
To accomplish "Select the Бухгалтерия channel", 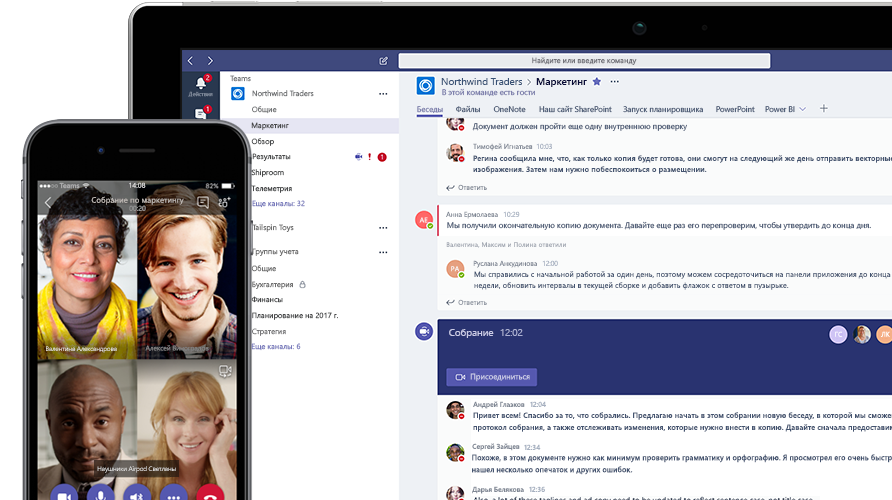I will click(x=272, y=284).
